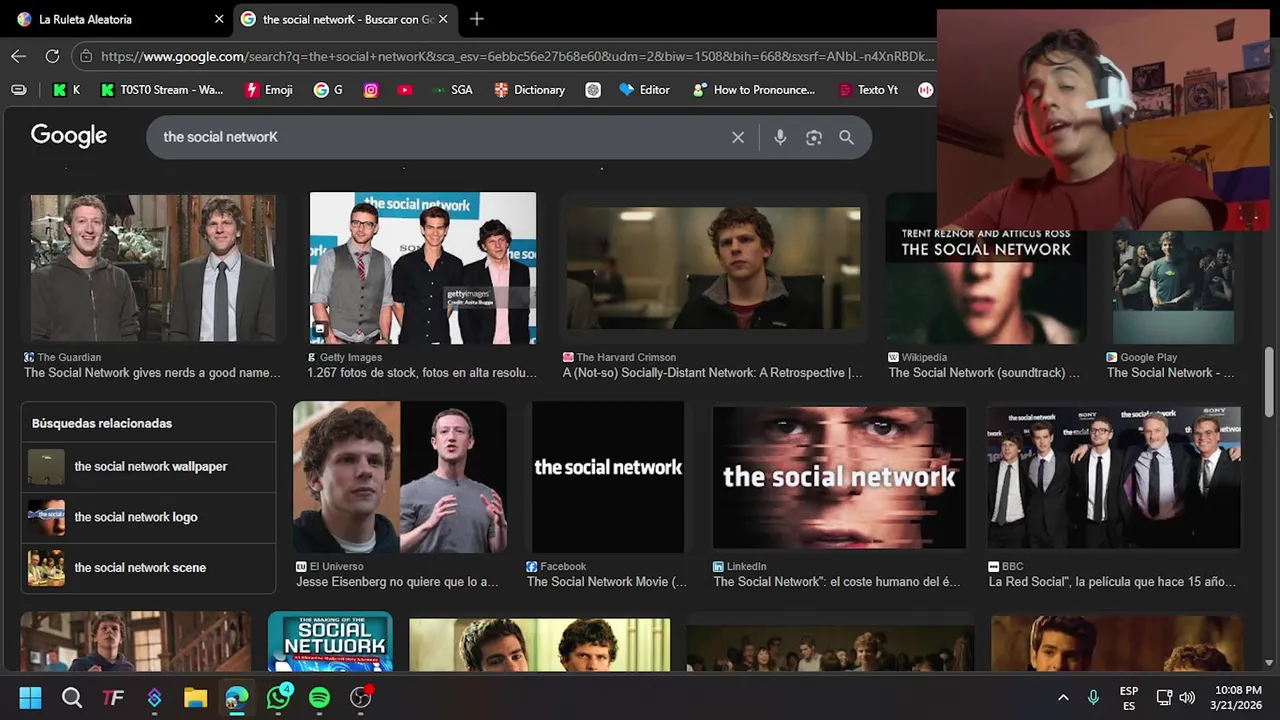Open the LinkedIn glitched face poster image
Screen dimensions: 1280x720
pos(840,477)
